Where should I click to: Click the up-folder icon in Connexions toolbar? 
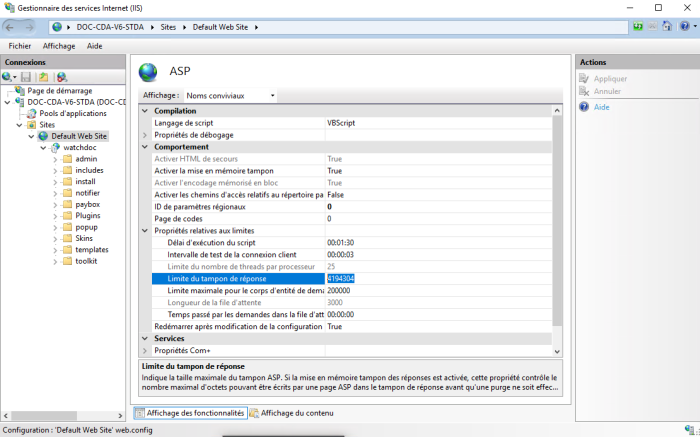[44, 77]
